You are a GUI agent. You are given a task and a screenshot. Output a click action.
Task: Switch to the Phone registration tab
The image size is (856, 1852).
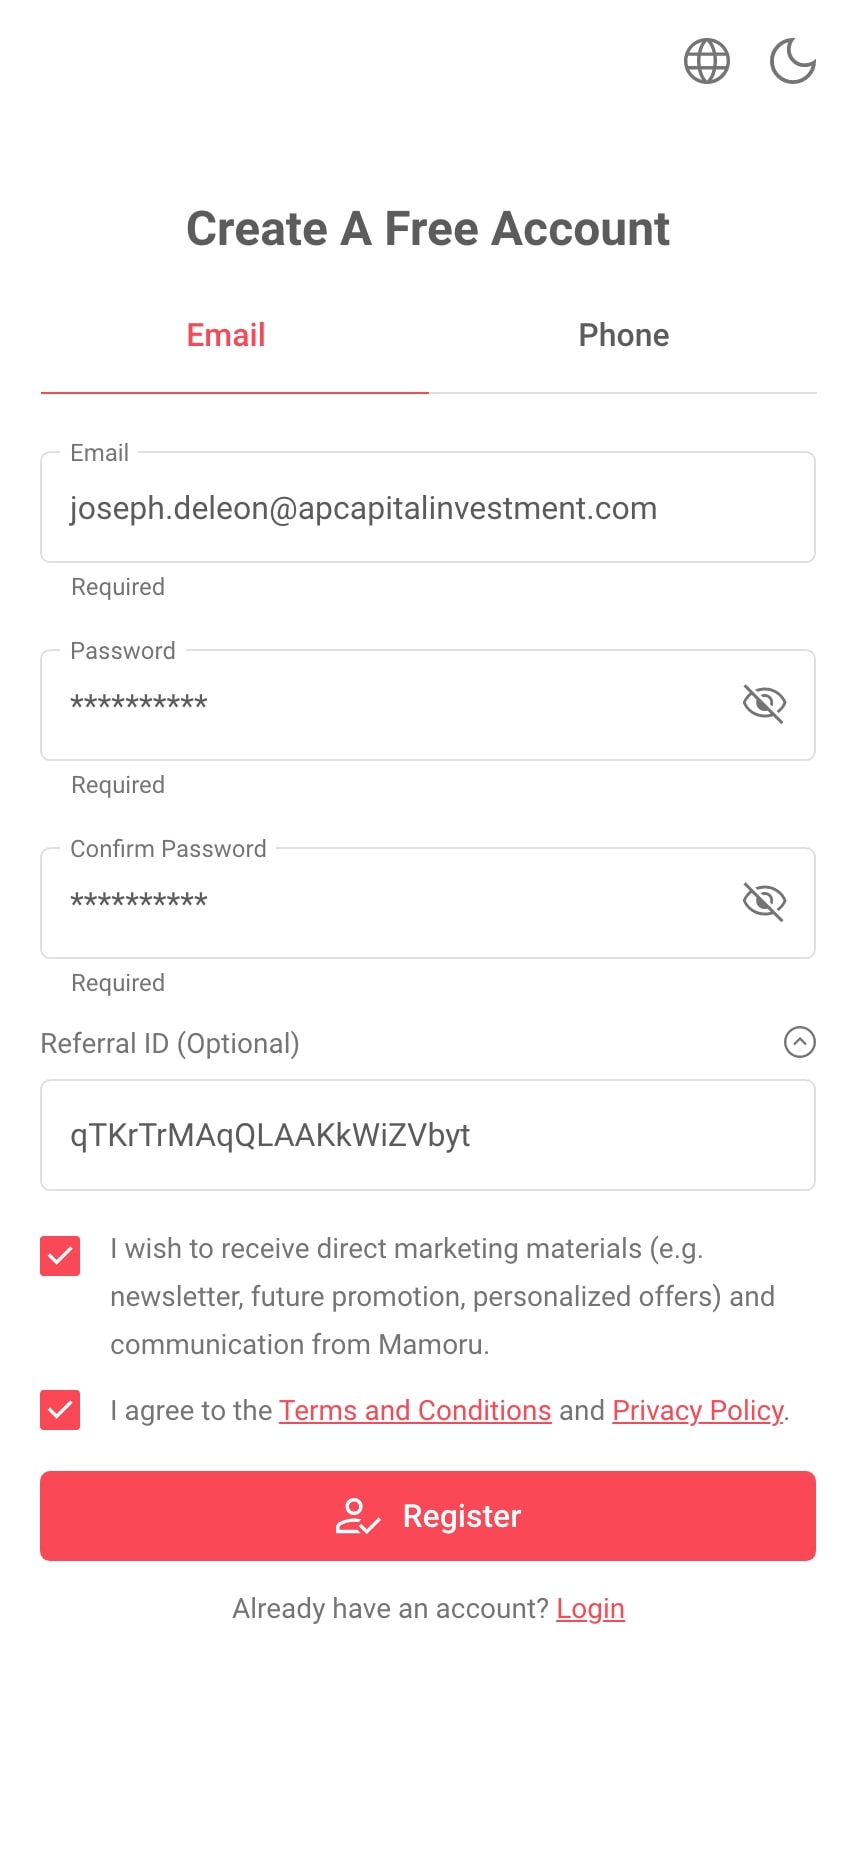coord(623,335)
